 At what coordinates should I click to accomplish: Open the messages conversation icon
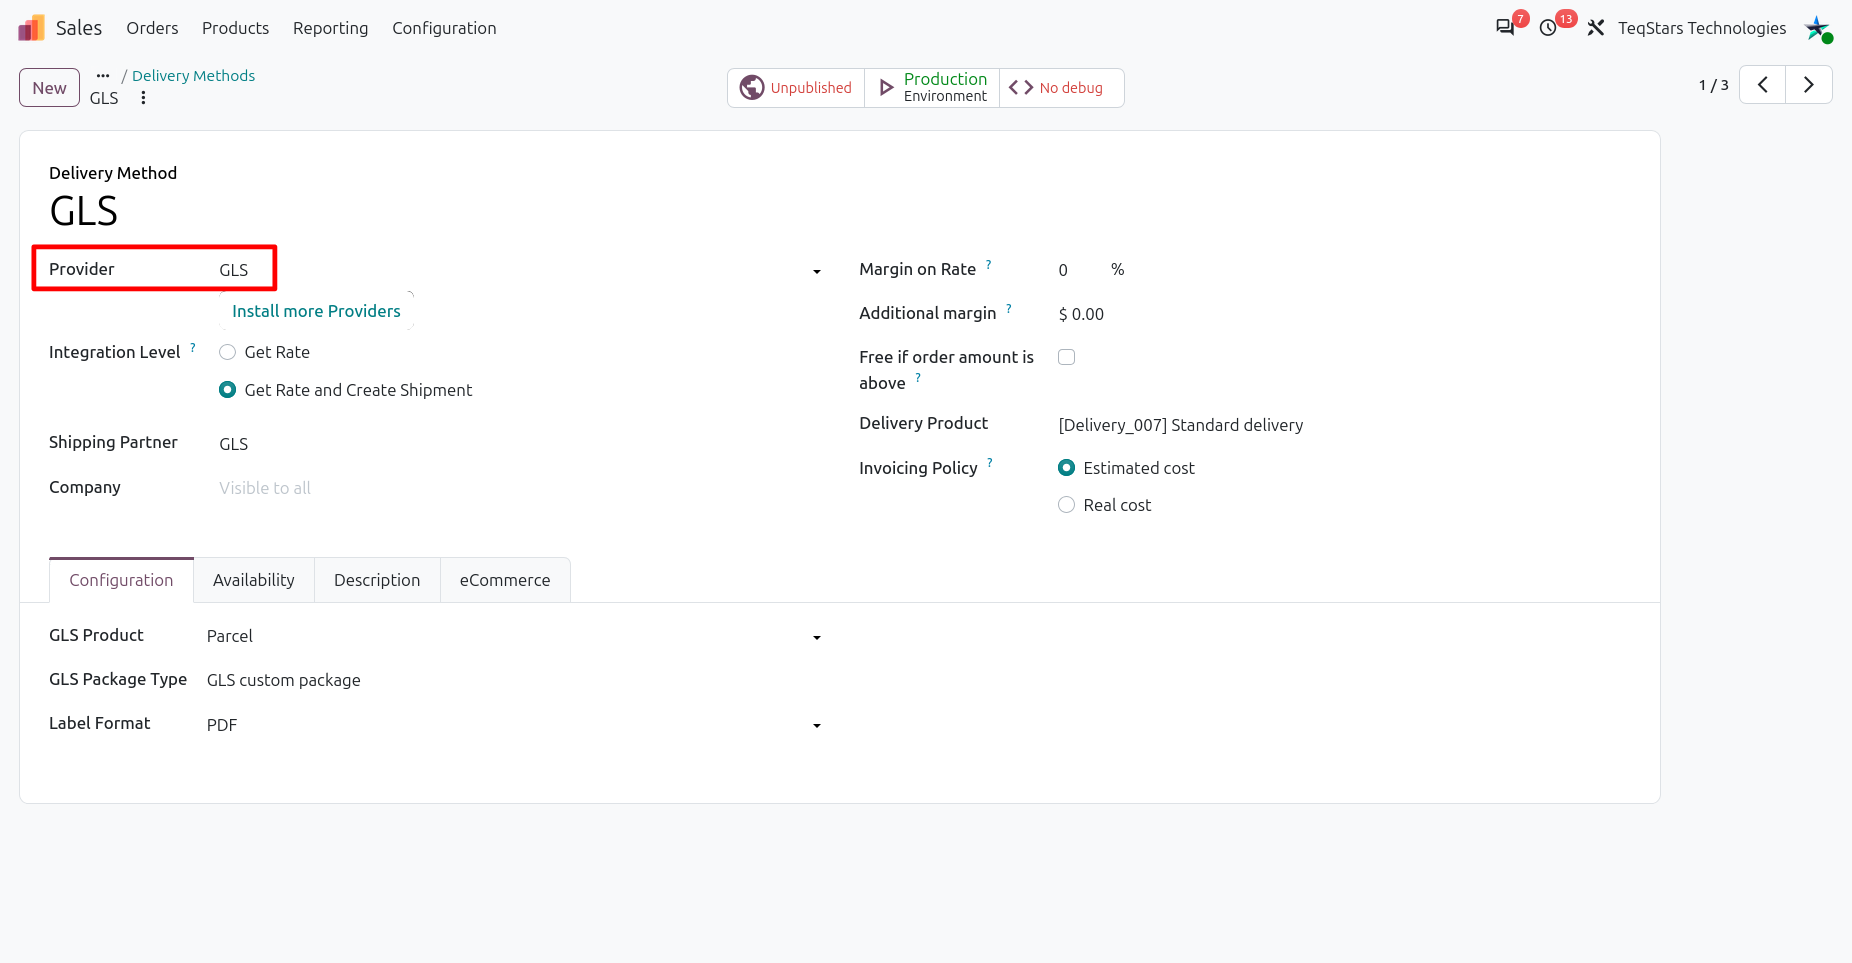[1505, 28]
